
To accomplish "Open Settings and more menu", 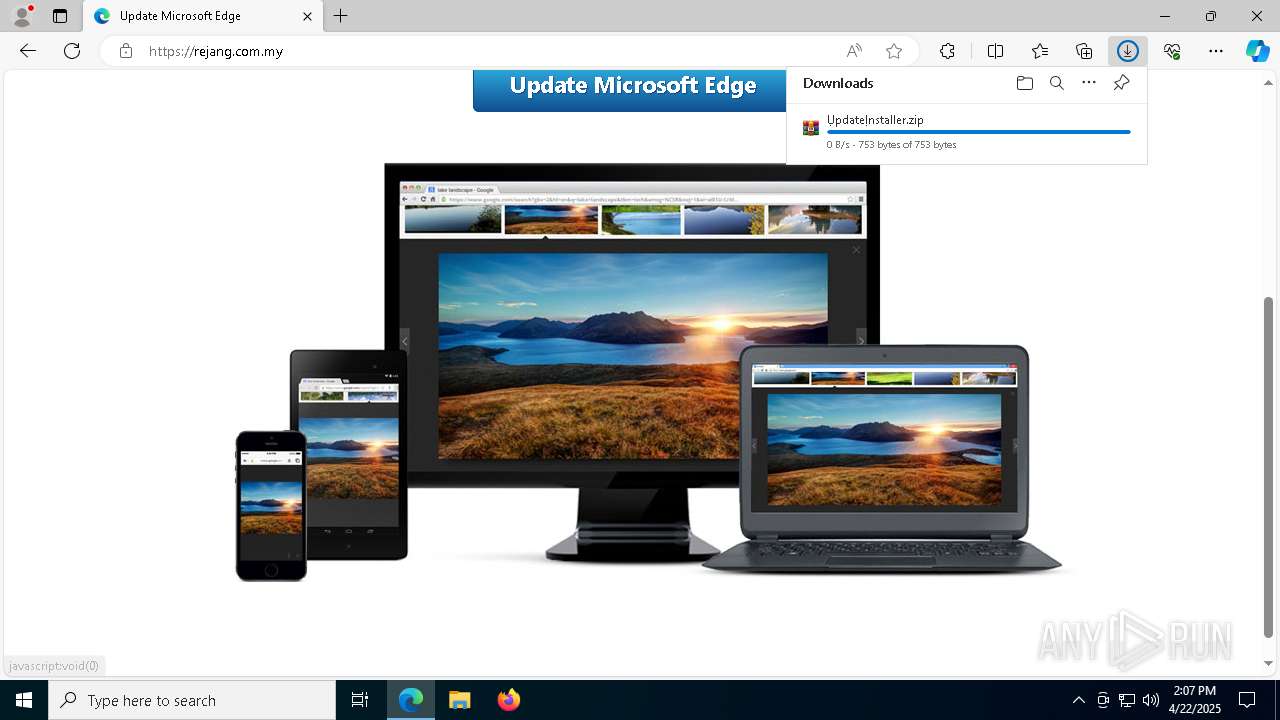I will click(x=1216, y=51).
